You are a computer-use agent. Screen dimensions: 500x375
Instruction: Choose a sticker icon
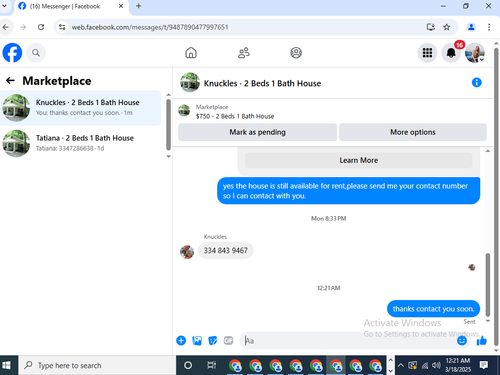[213, 340]
